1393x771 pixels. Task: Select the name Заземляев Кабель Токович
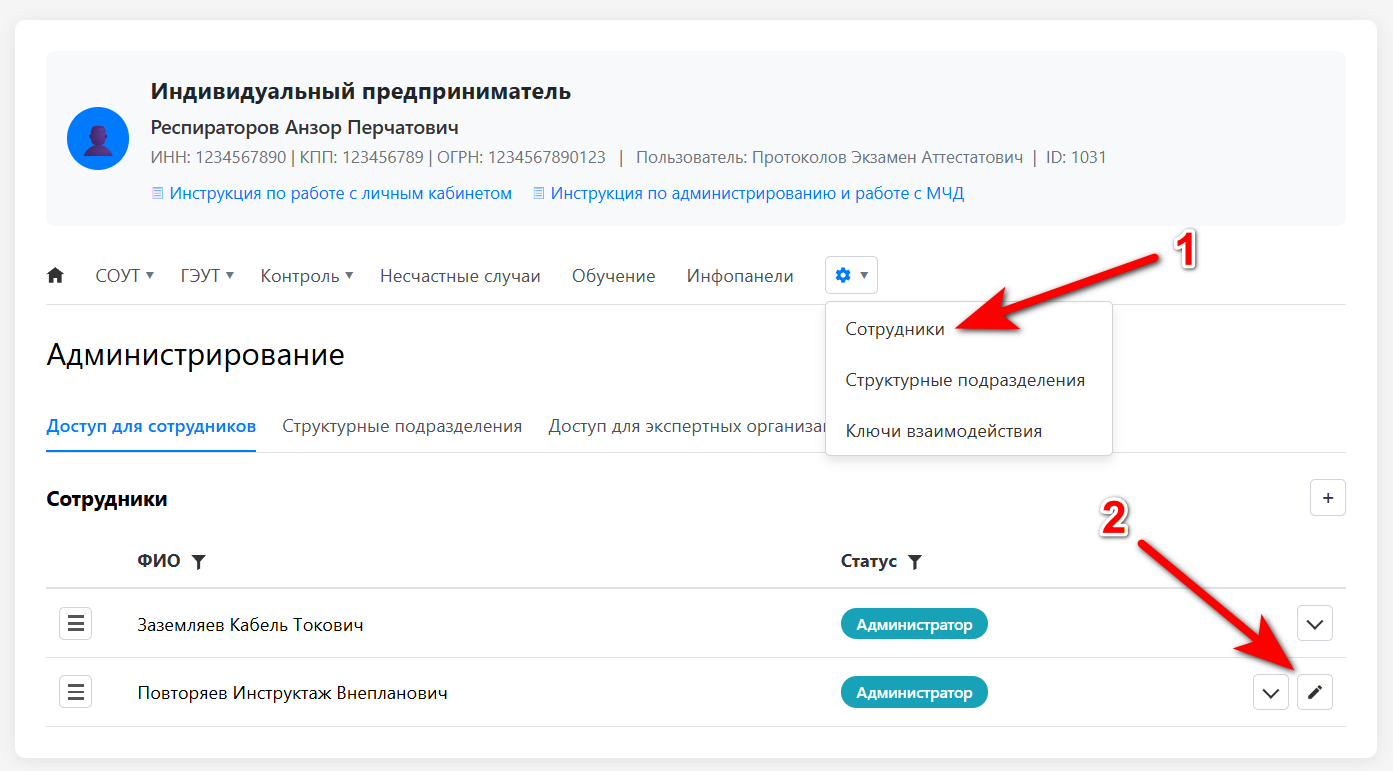[250, 625]
